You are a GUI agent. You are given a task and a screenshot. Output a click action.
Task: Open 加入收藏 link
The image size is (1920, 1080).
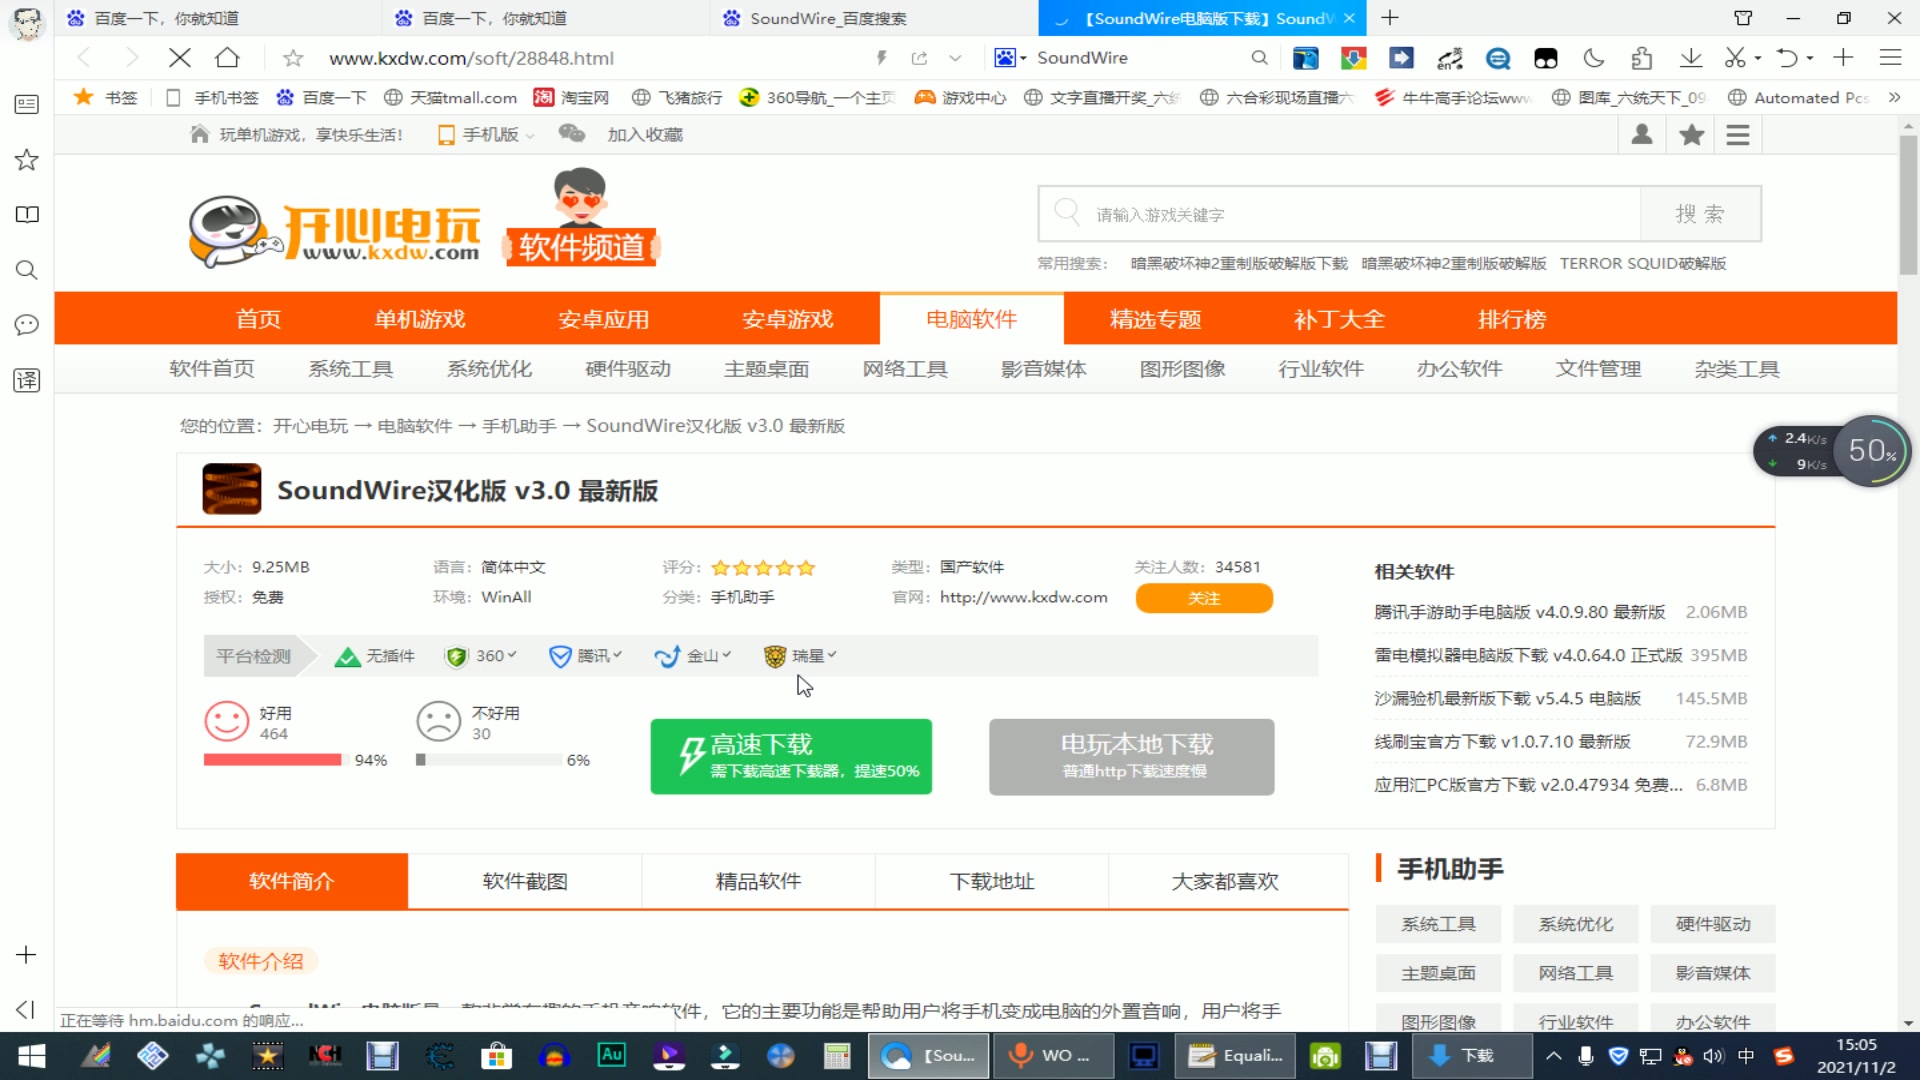click(645, 134)
